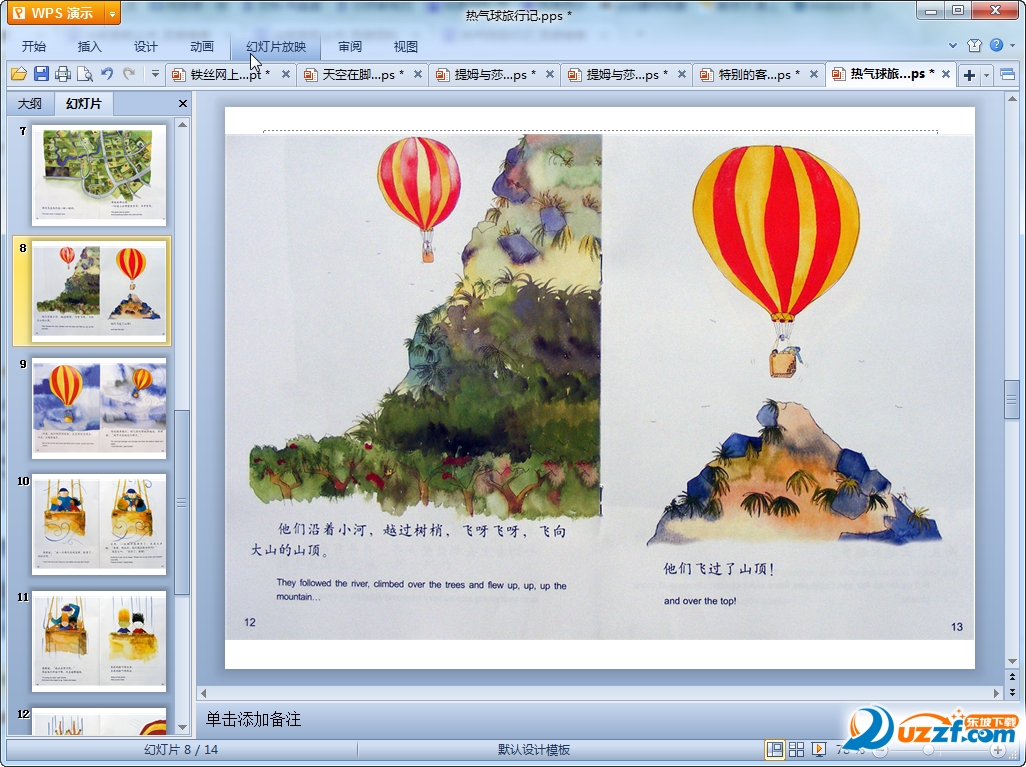Open the 视图 ribbon tab

pos(406,46)
